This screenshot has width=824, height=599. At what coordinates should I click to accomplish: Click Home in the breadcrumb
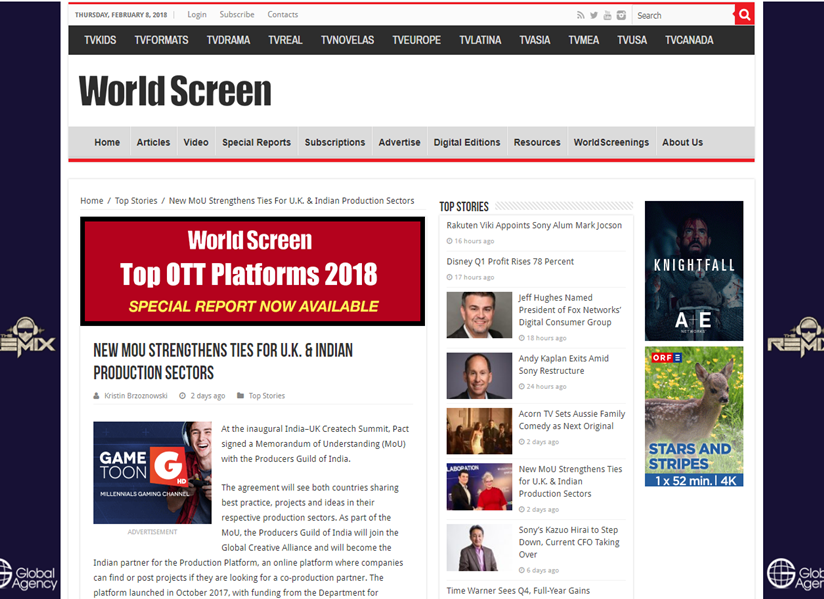pyautogui.click(x=92, y=201)
